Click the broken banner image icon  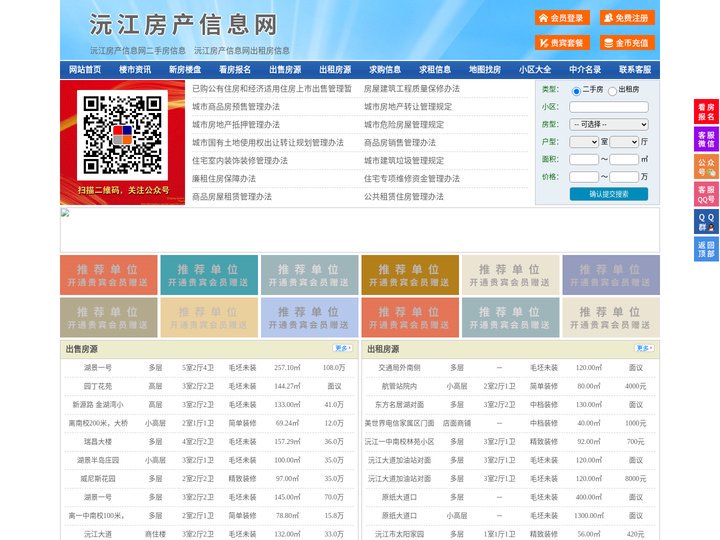click(x=65, y=213)
